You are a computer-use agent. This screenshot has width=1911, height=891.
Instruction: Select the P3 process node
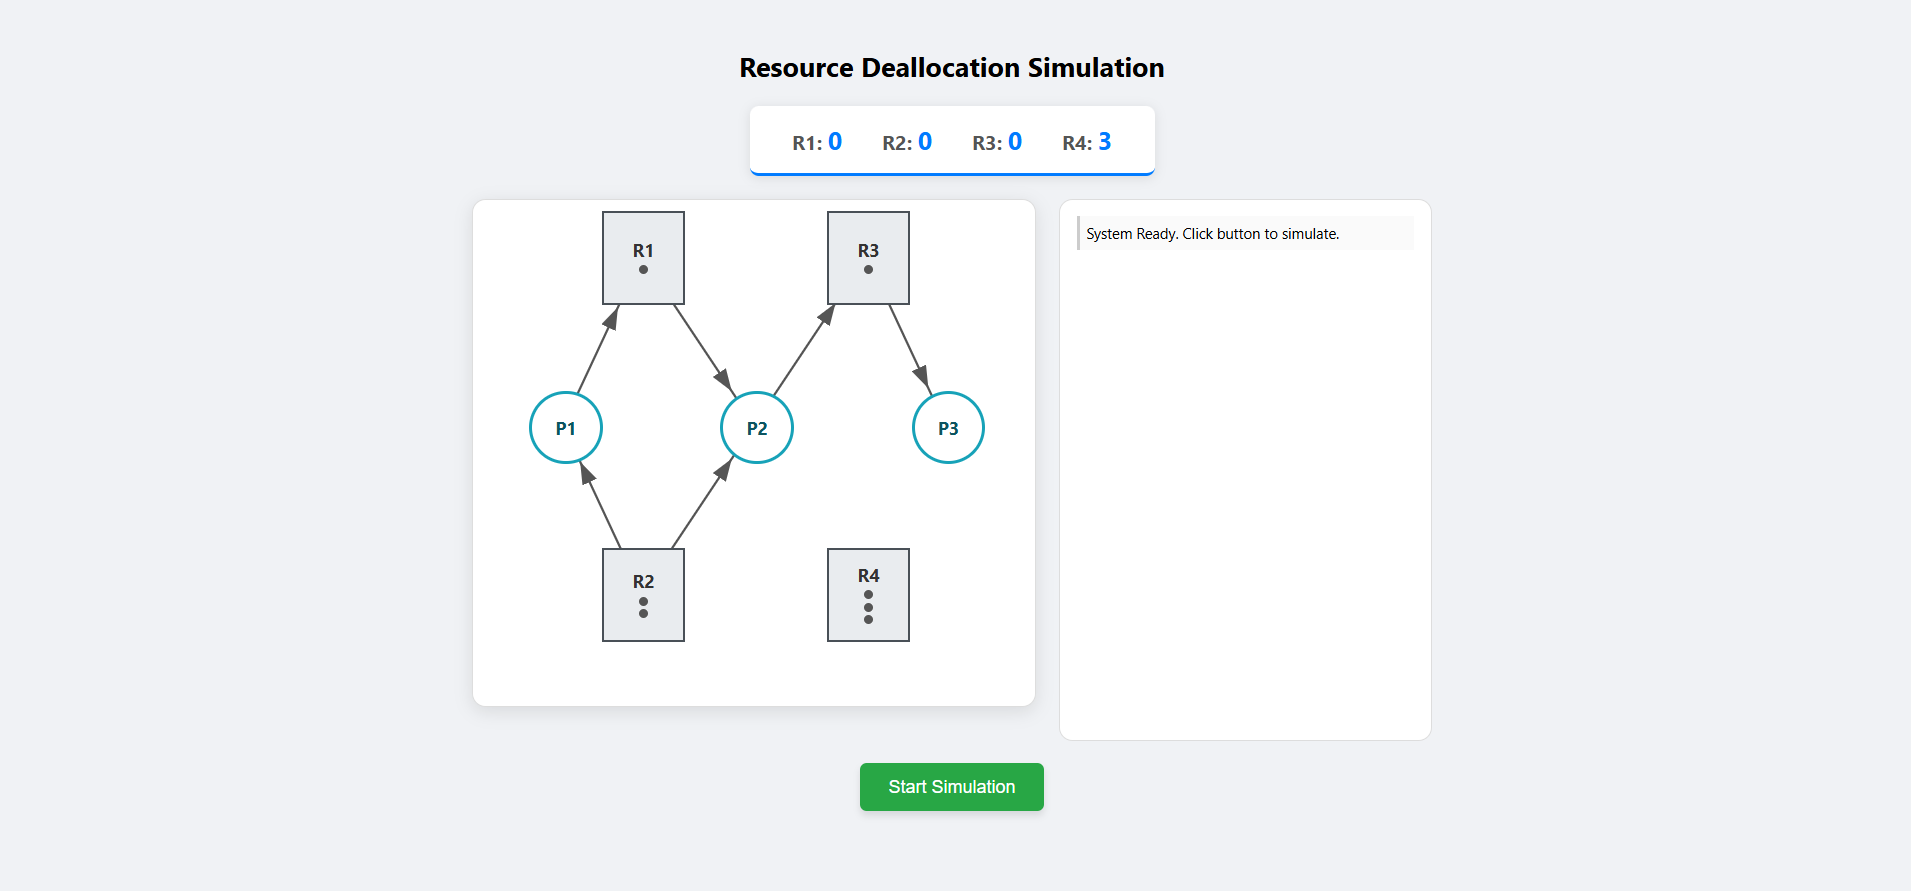(x=948, y=428)
